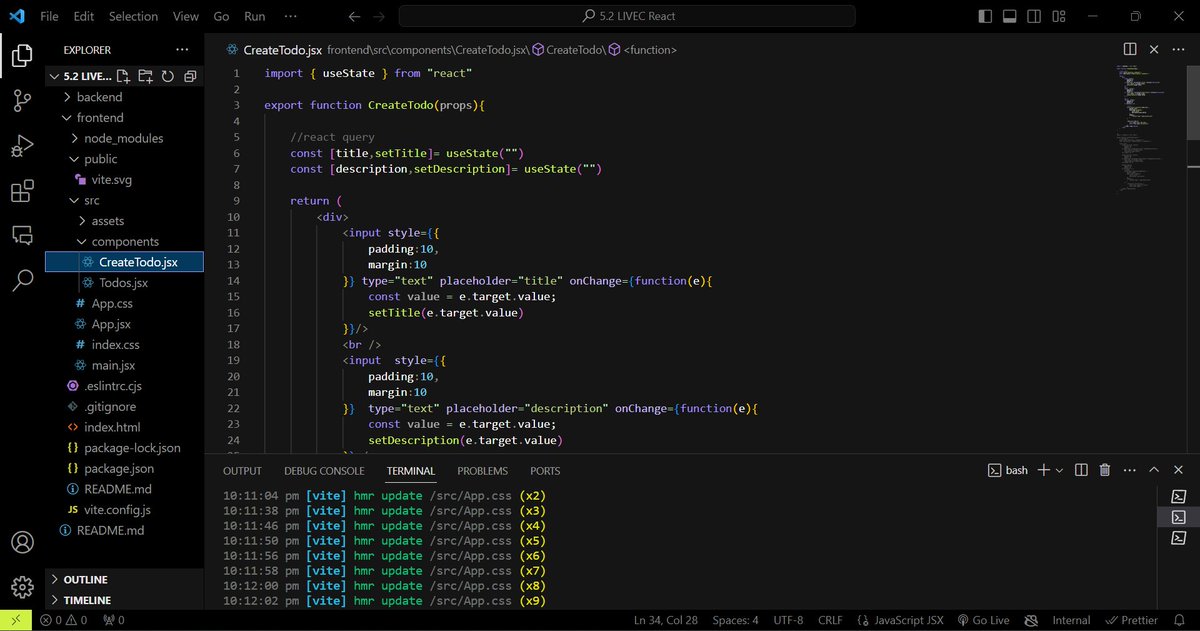This screenshot has height=631, width=1200.
Task: Open the Edit menu
Action: click(83, 16)
